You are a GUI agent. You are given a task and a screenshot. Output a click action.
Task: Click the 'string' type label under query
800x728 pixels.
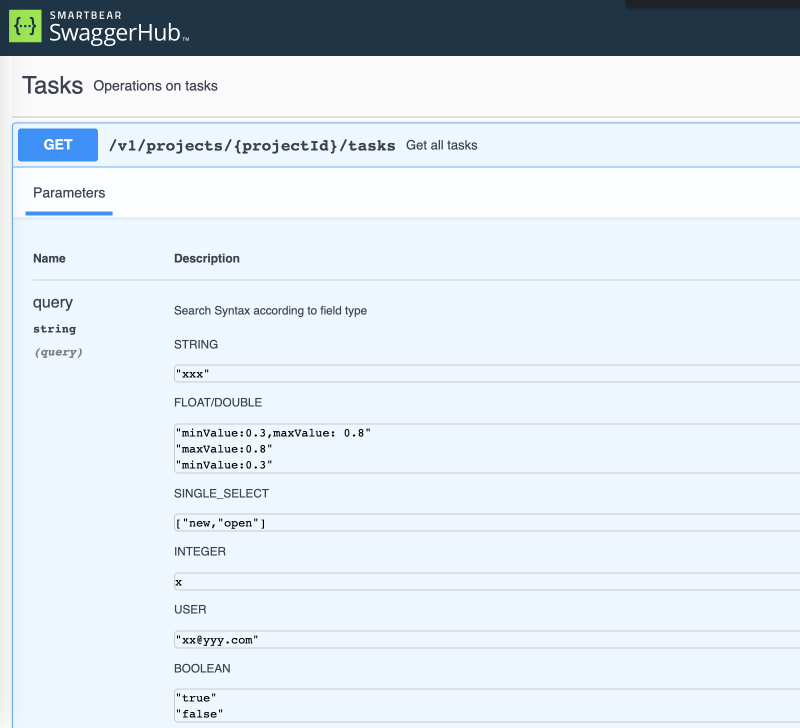pos(54,329)
